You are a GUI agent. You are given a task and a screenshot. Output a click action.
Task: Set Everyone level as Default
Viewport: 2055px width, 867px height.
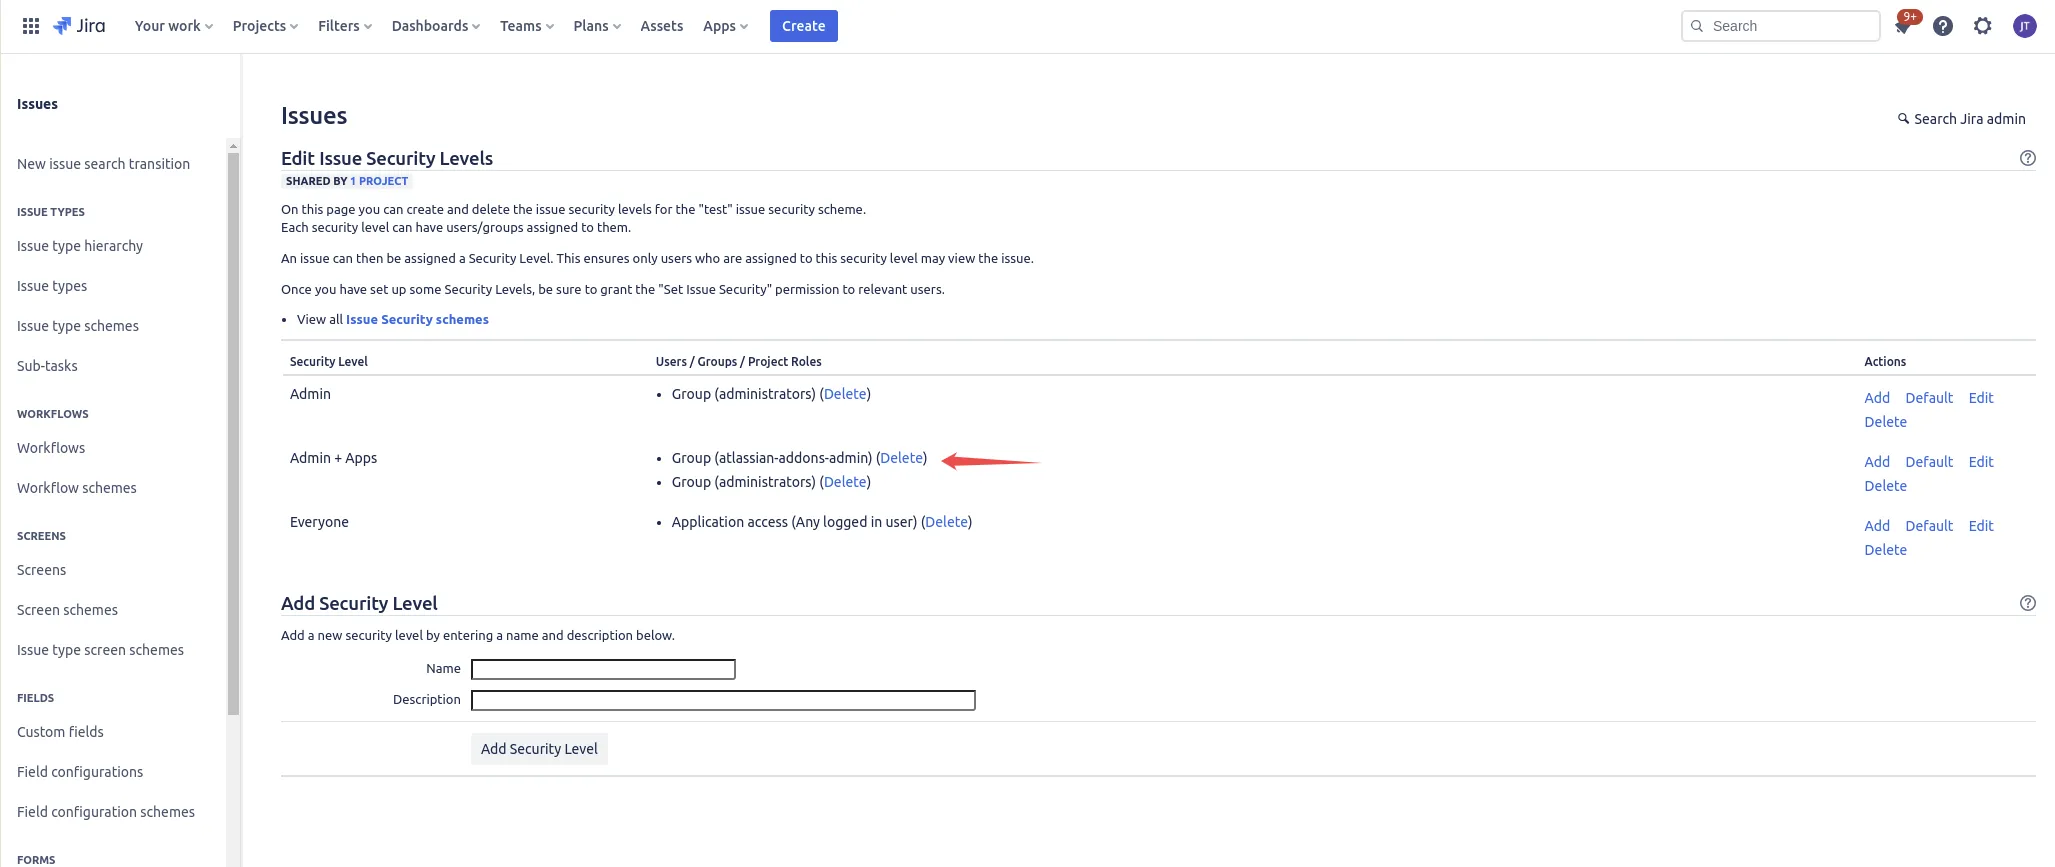click(x=1929, y=526)
